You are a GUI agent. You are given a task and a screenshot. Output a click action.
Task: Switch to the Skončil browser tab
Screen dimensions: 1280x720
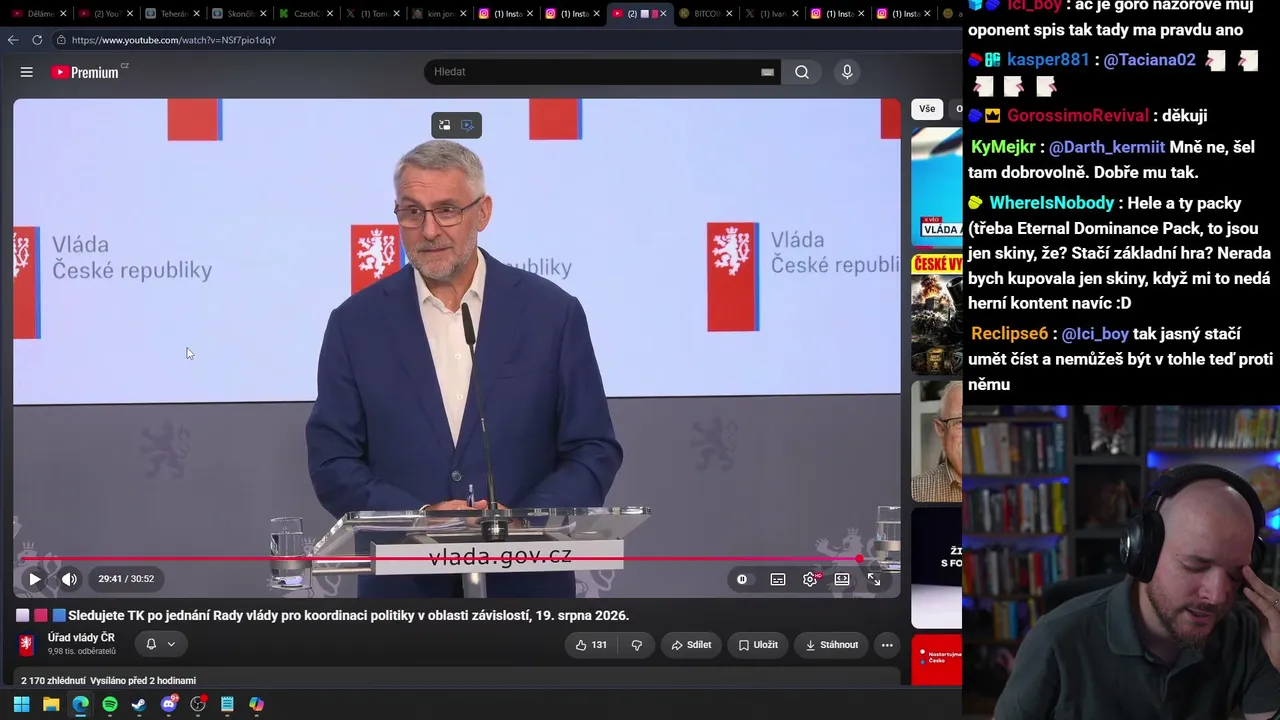pos(240,14)
